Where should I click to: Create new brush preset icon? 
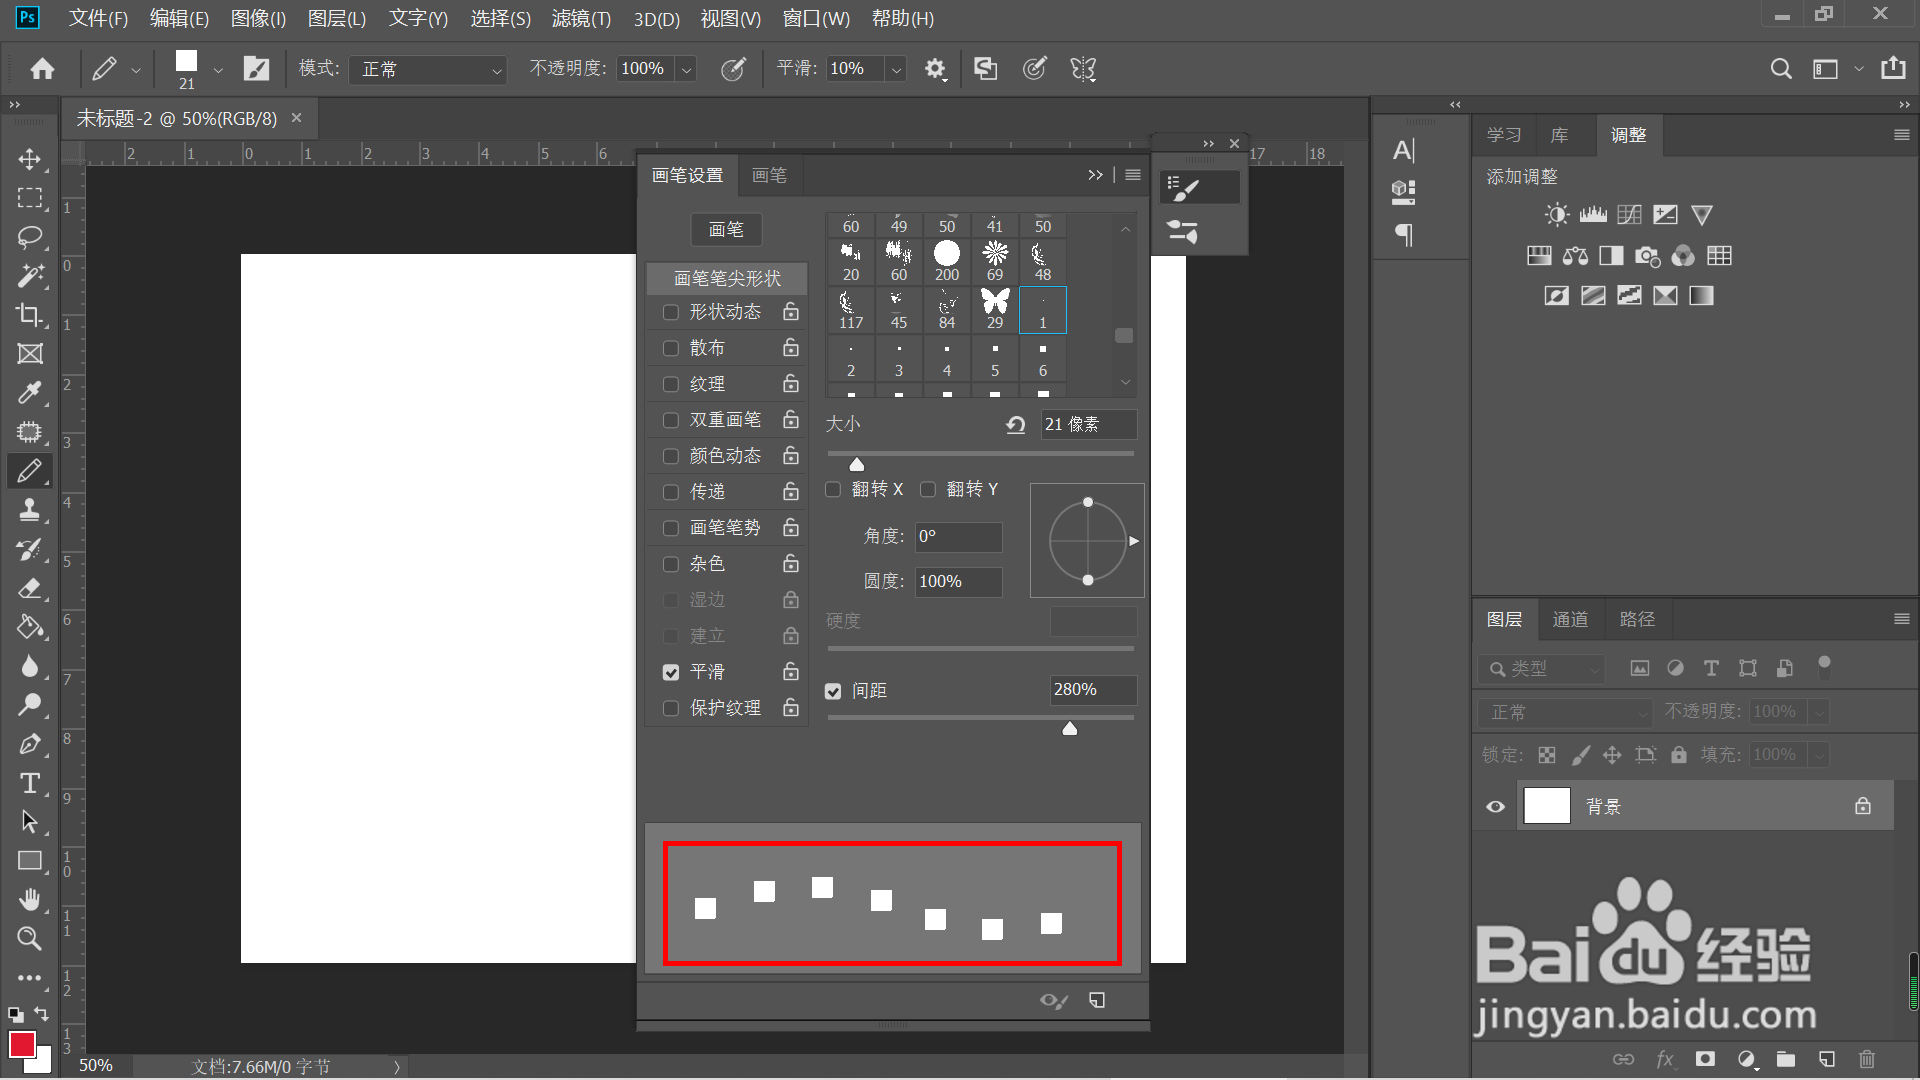pyautogui.click(x=1097, y=1000)
